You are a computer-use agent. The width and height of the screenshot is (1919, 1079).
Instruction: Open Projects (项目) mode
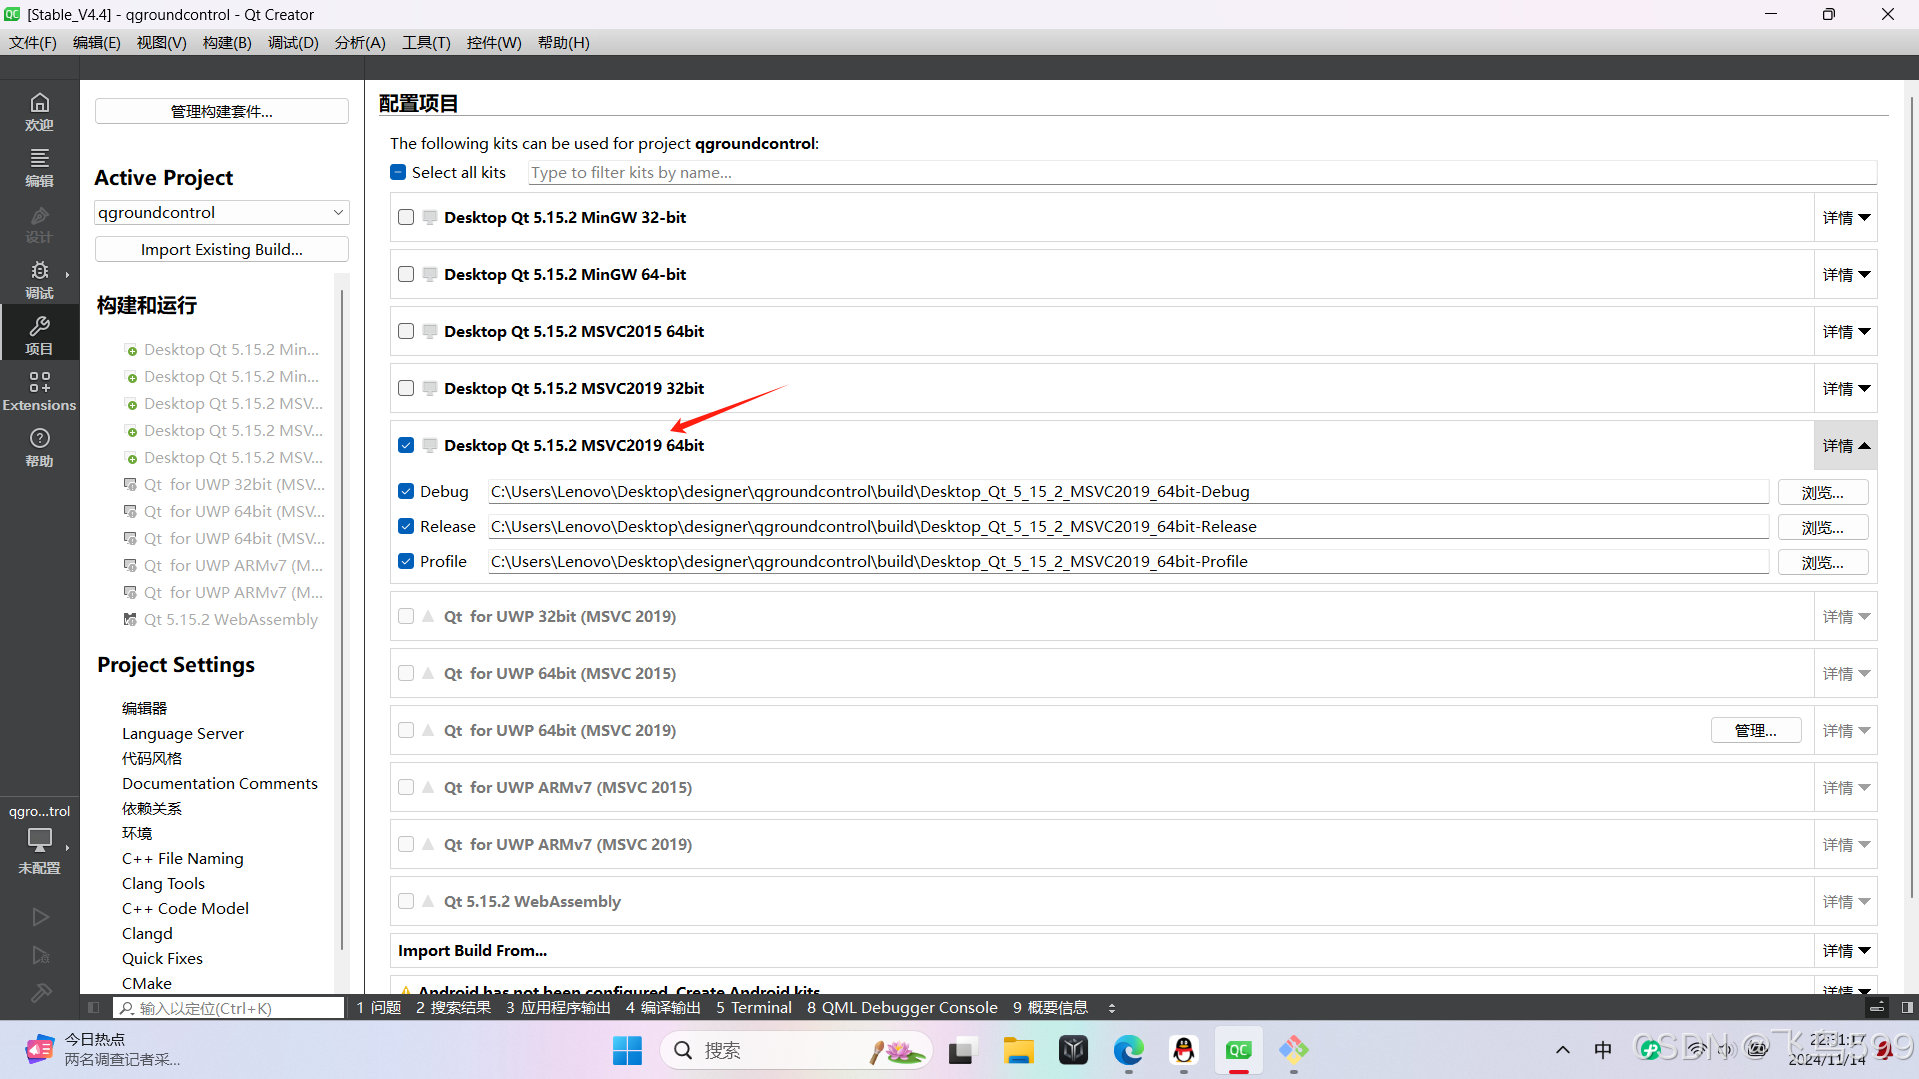(39, 335)
